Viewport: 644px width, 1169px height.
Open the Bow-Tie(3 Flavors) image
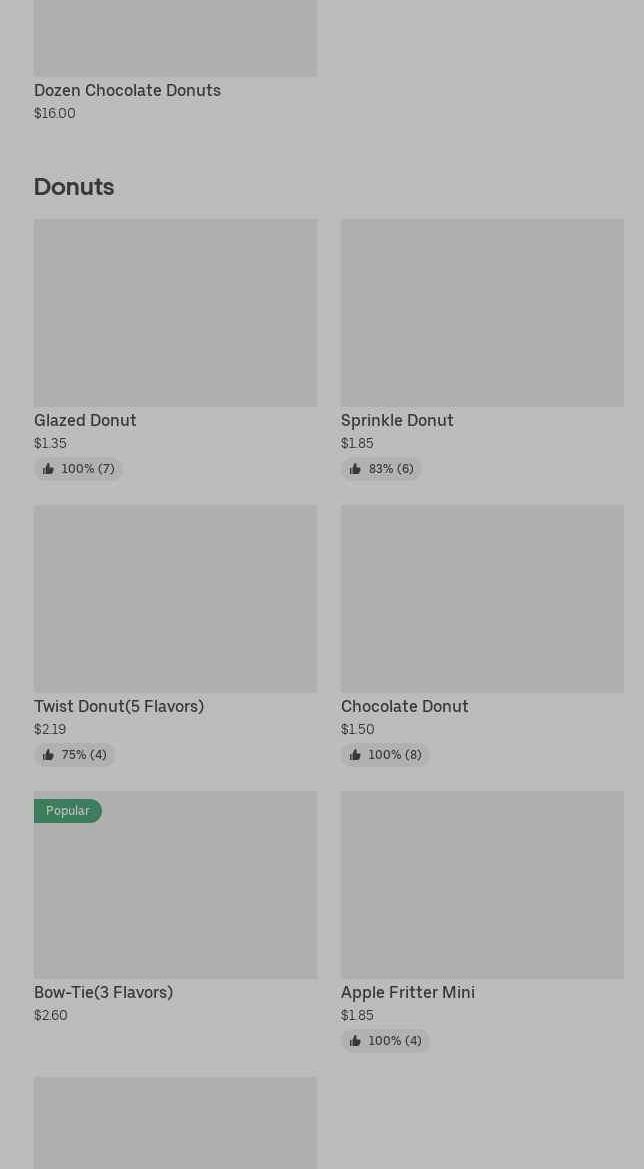coord(175,885)
